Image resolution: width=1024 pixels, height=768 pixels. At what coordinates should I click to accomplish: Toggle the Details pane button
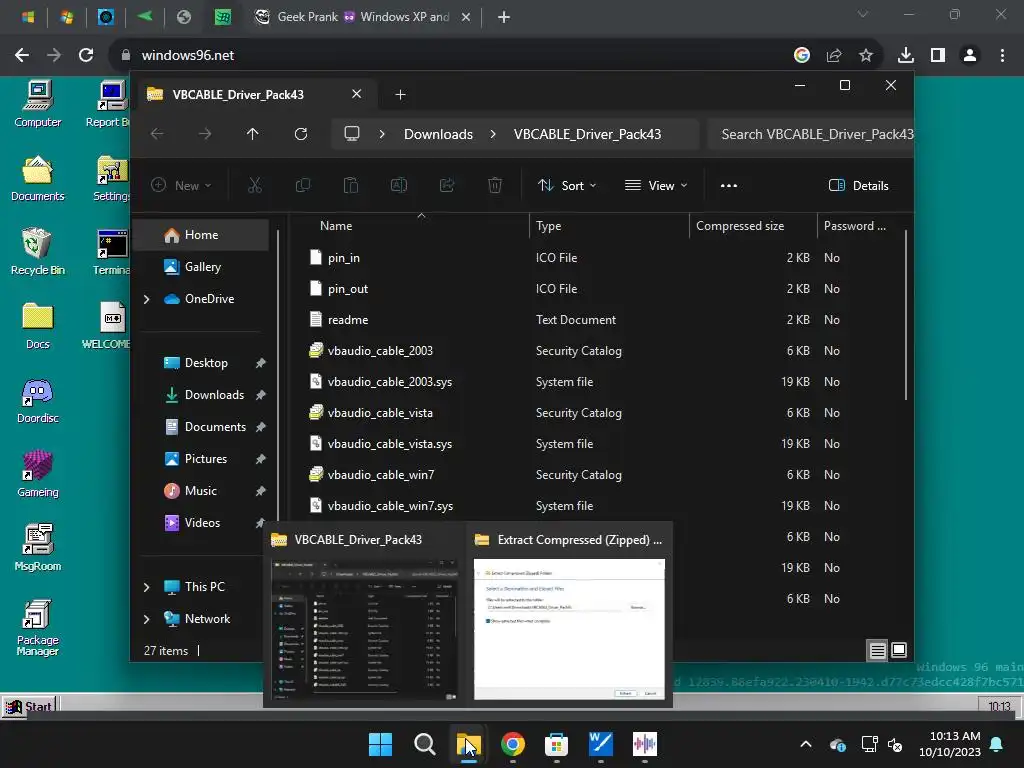pyautogui.click(x=859, y=185)
